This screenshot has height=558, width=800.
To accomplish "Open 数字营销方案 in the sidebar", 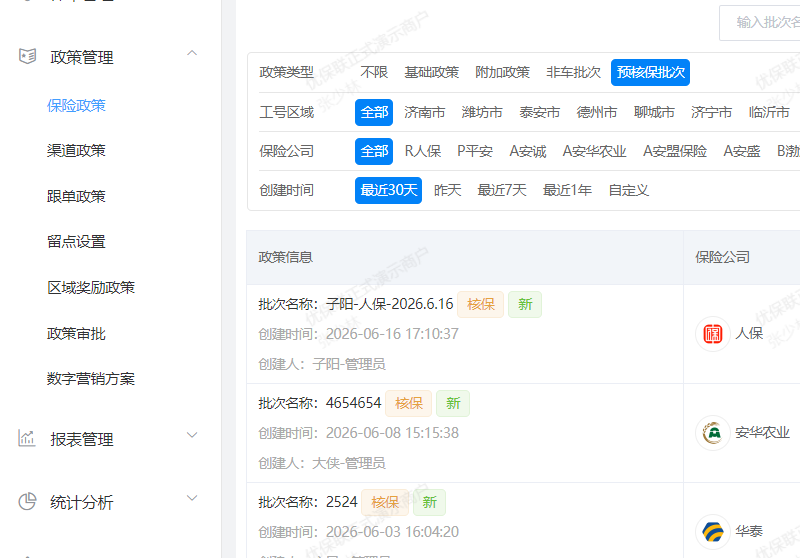I will (x=91, y=379).
